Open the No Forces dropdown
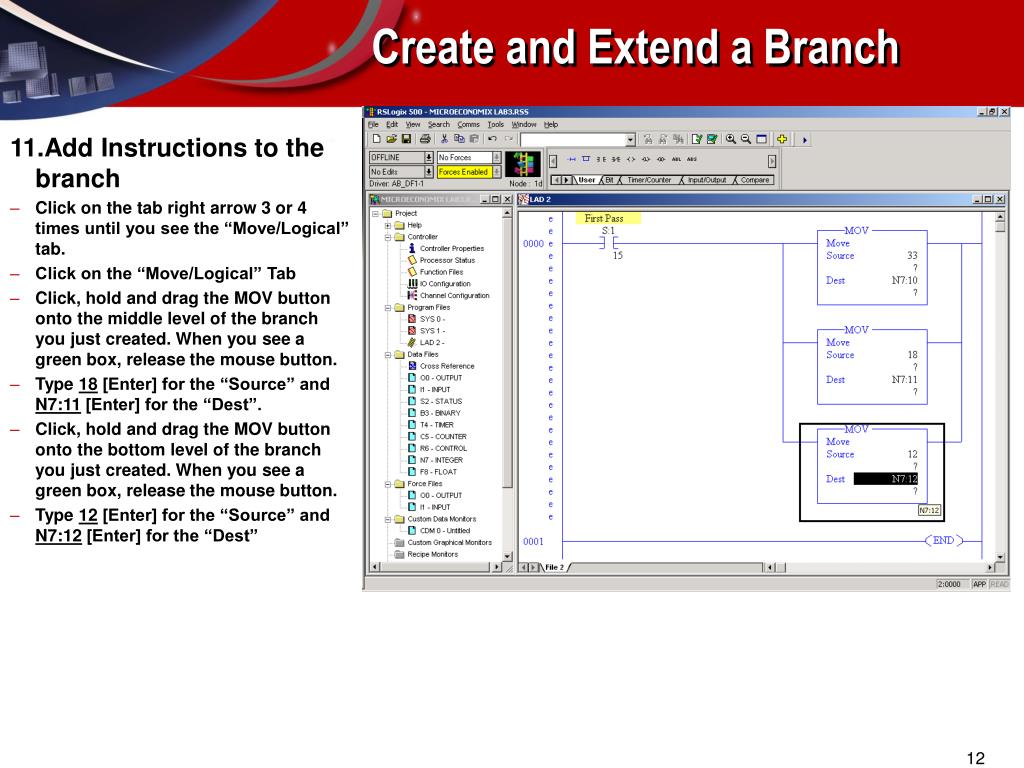This screenshot has height=768, width=1024. tap(496, 158)
